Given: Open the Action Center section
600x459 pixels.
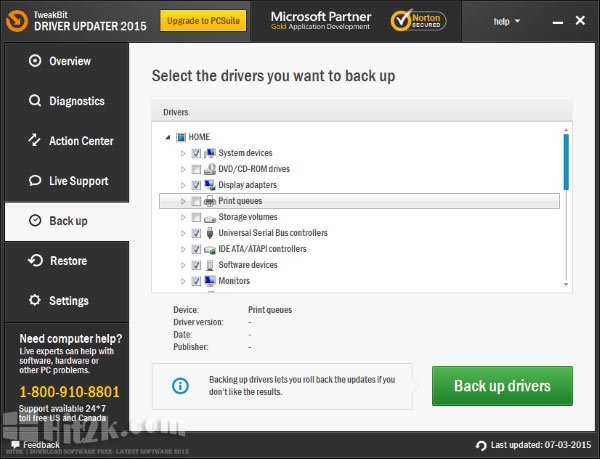Looking at the screenshot, I should coord(67,141).
